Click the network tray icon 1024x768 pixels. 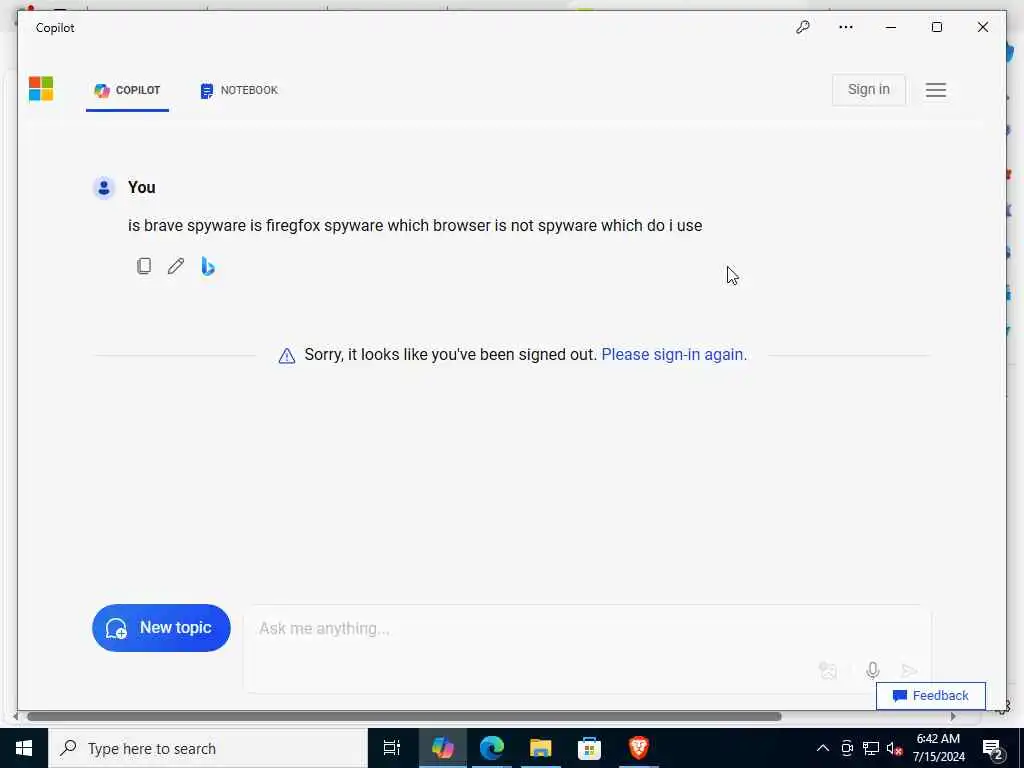(871, 748)
